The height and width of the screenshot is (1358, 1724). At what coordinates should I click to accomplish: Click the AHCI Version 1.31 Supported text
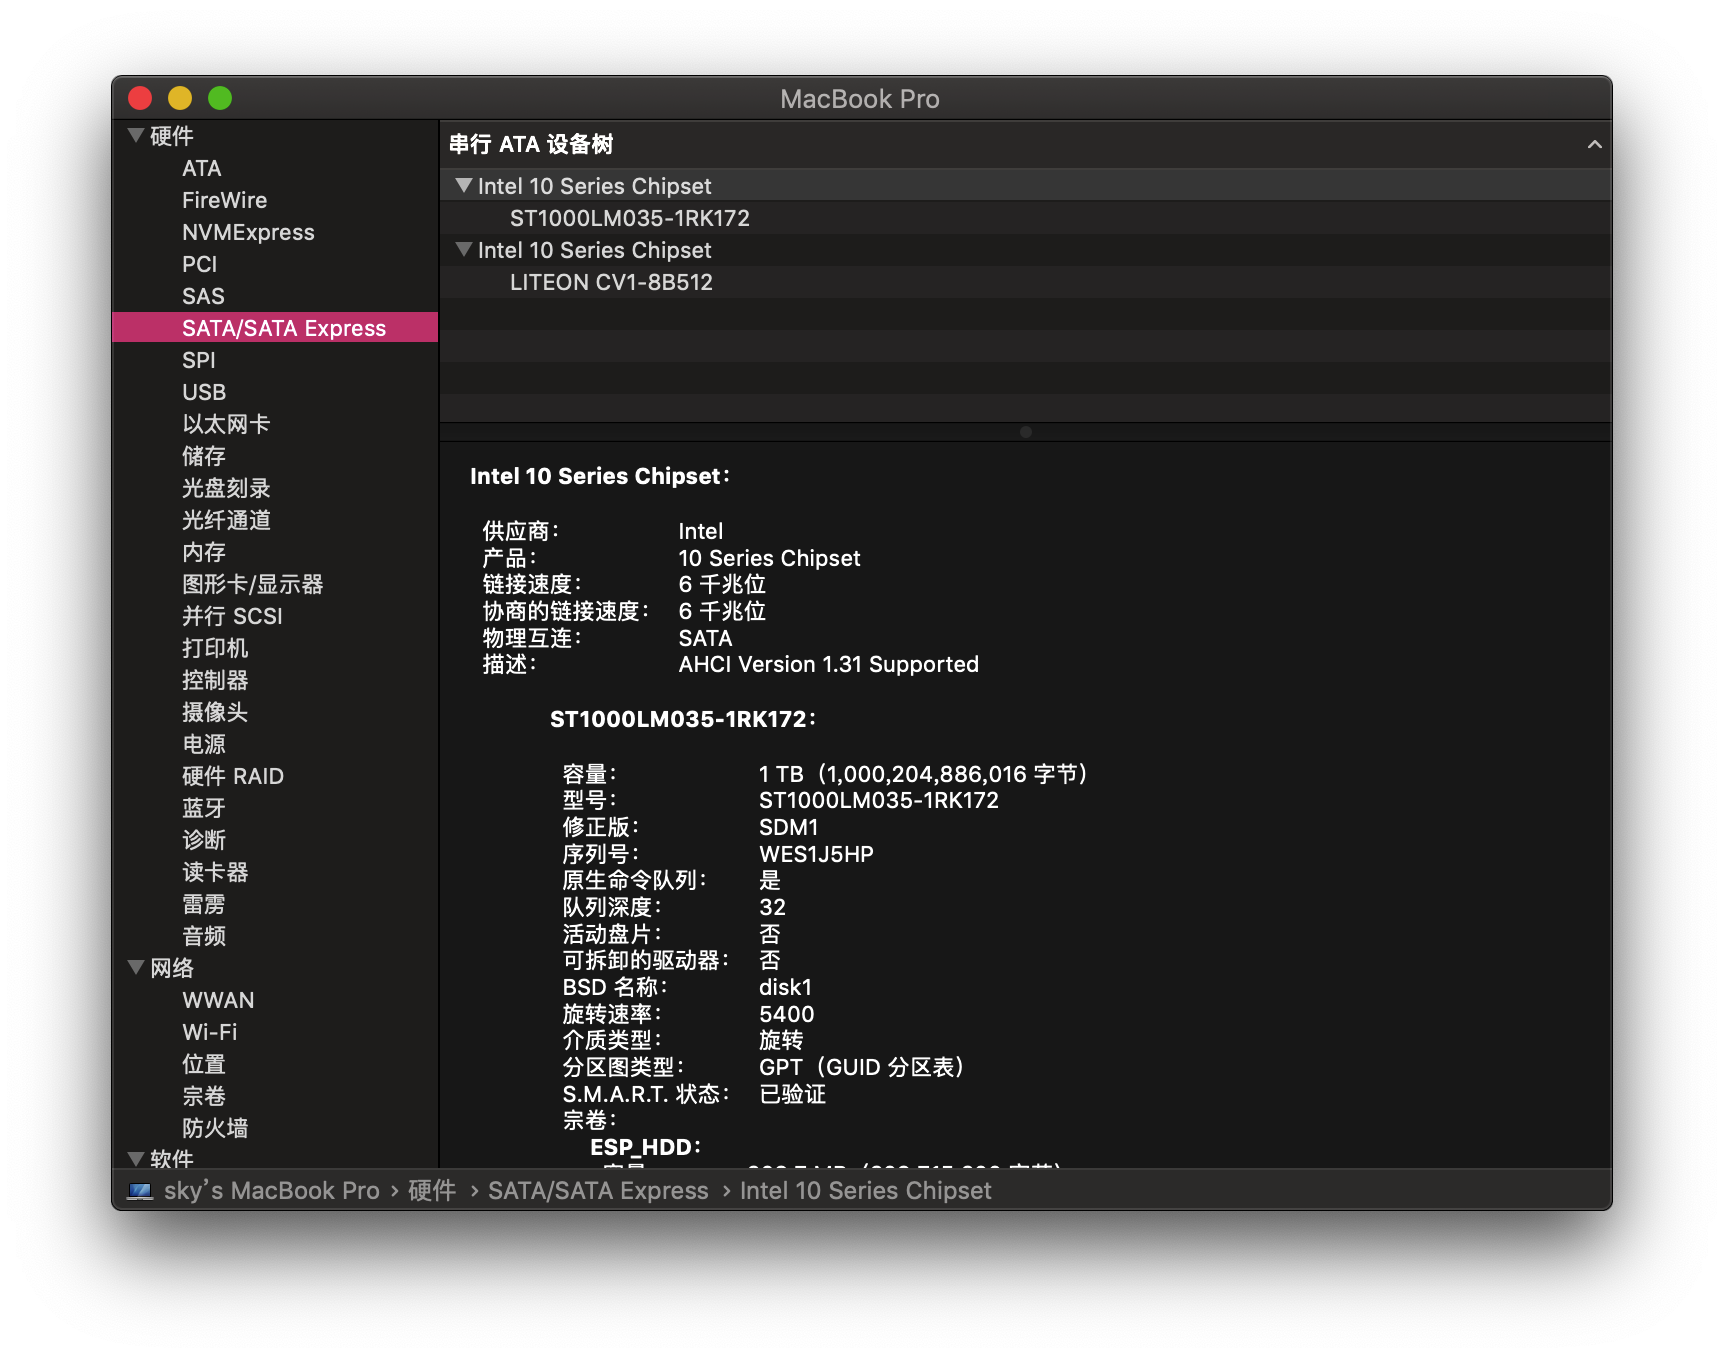(x=828, y=664)
